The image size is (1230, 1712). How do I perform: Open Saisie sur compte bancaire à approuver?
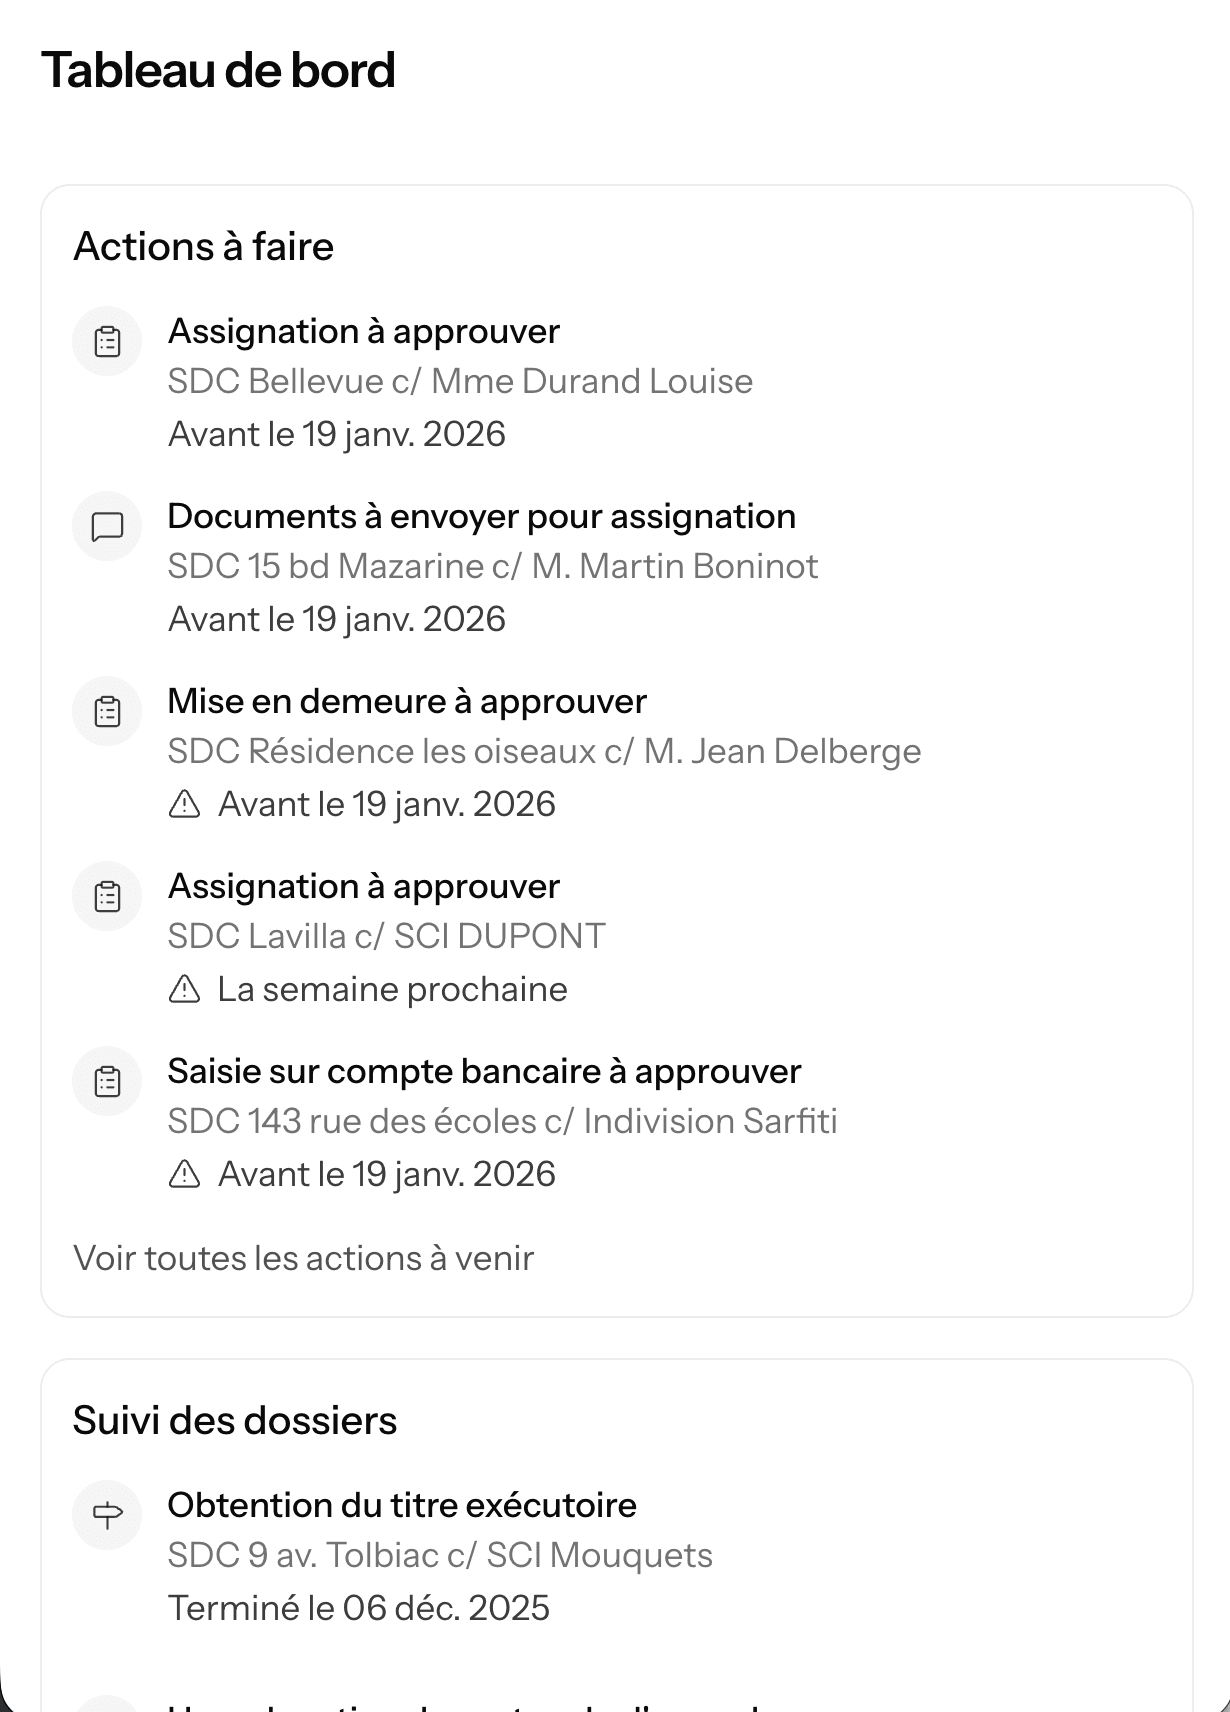[484, 1071]
